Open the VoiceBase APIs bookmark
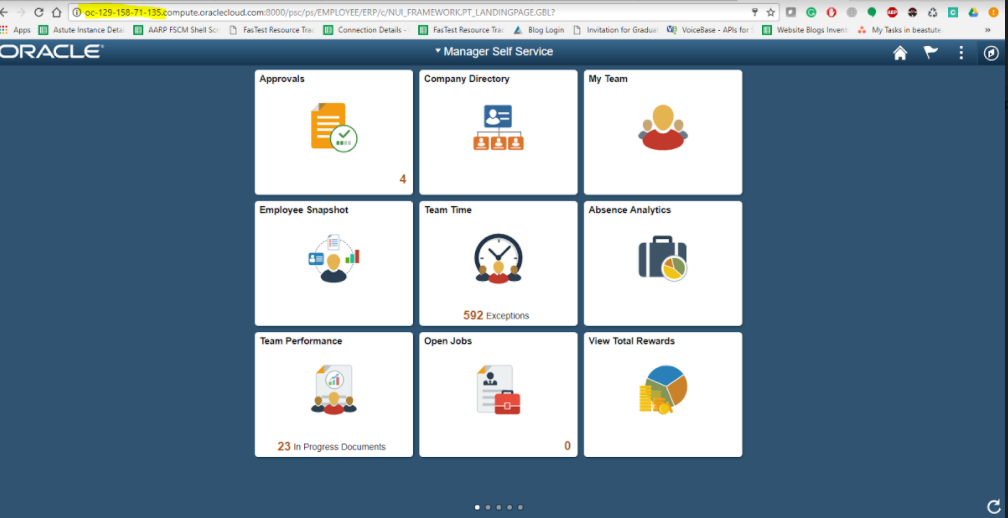The height and width of the screenshot is (518, 1008). tap(710, 30)
